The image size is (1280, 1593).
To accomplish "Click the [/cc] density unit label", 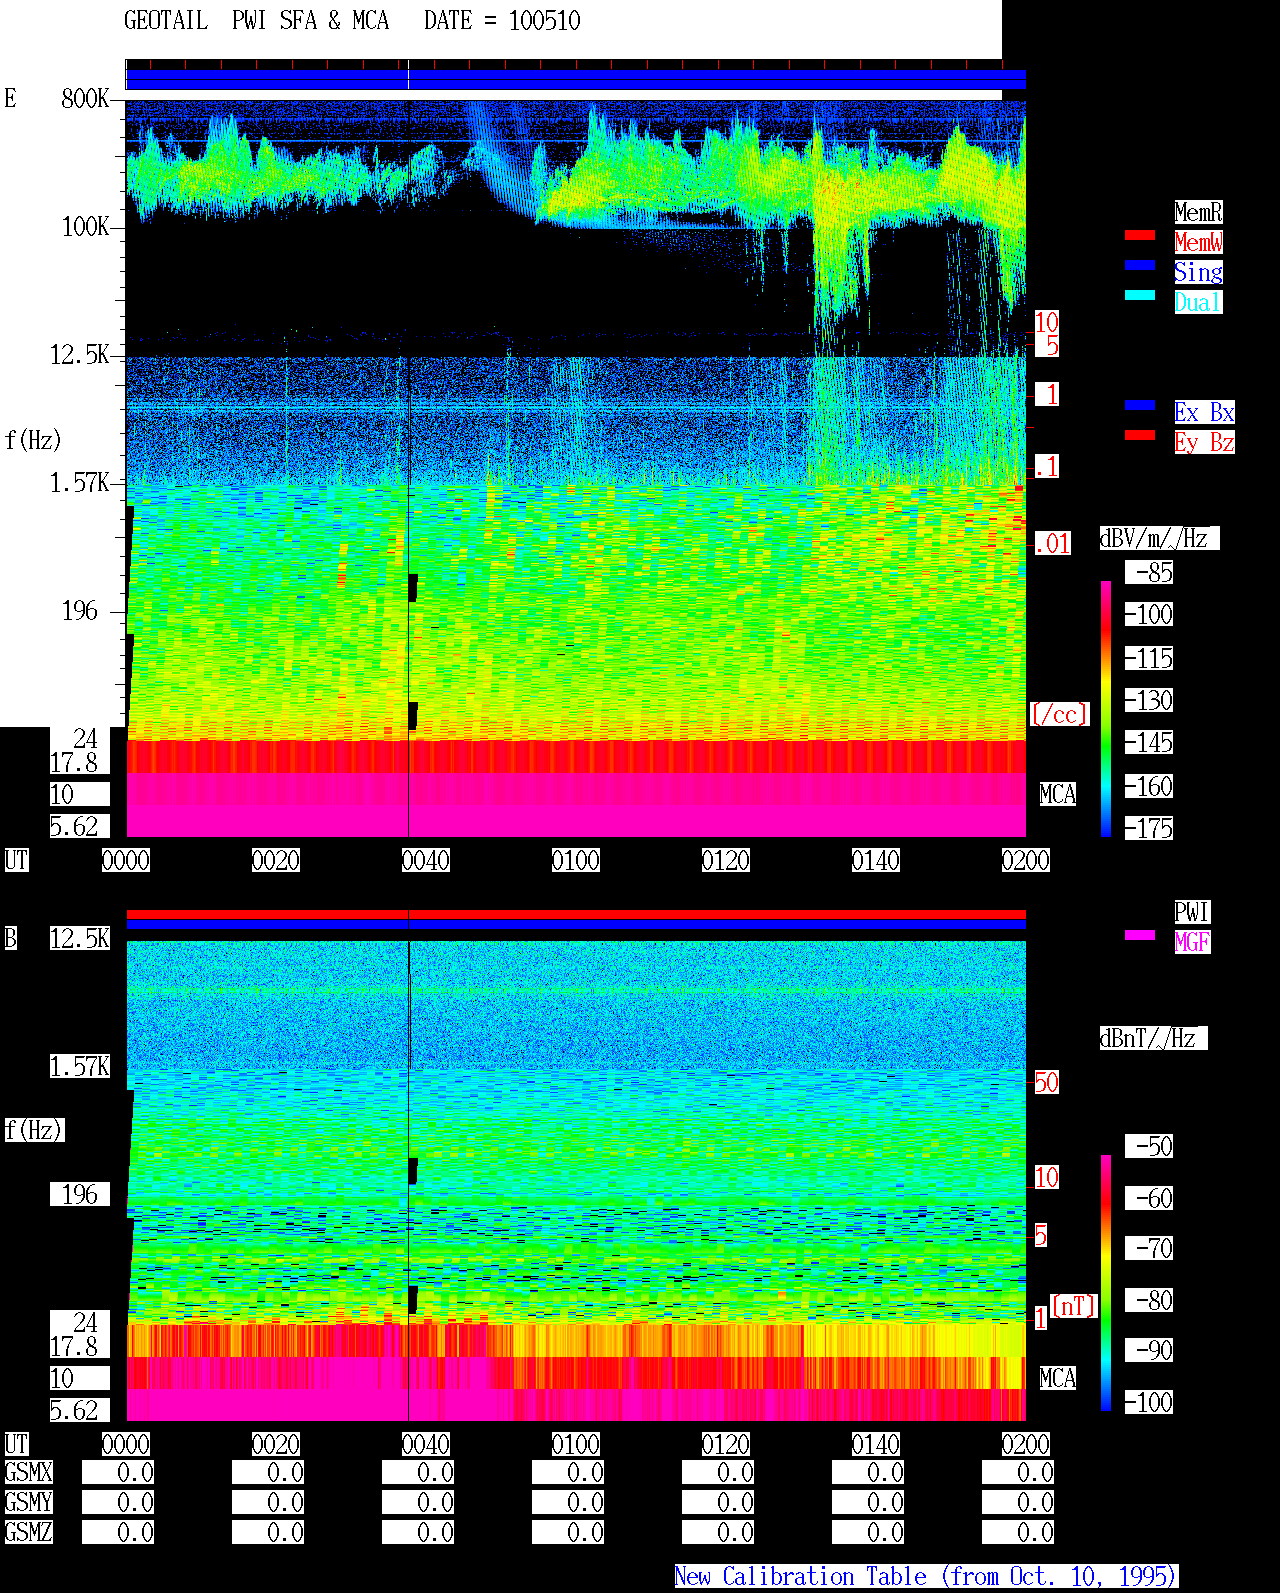I will click(x=1059, y=714).
